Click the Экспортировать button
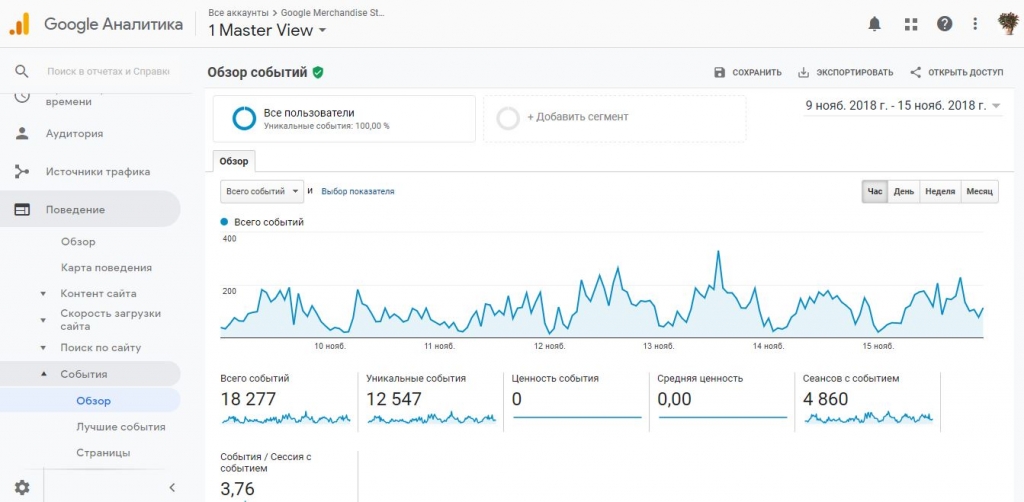 (x=846, y=72)
